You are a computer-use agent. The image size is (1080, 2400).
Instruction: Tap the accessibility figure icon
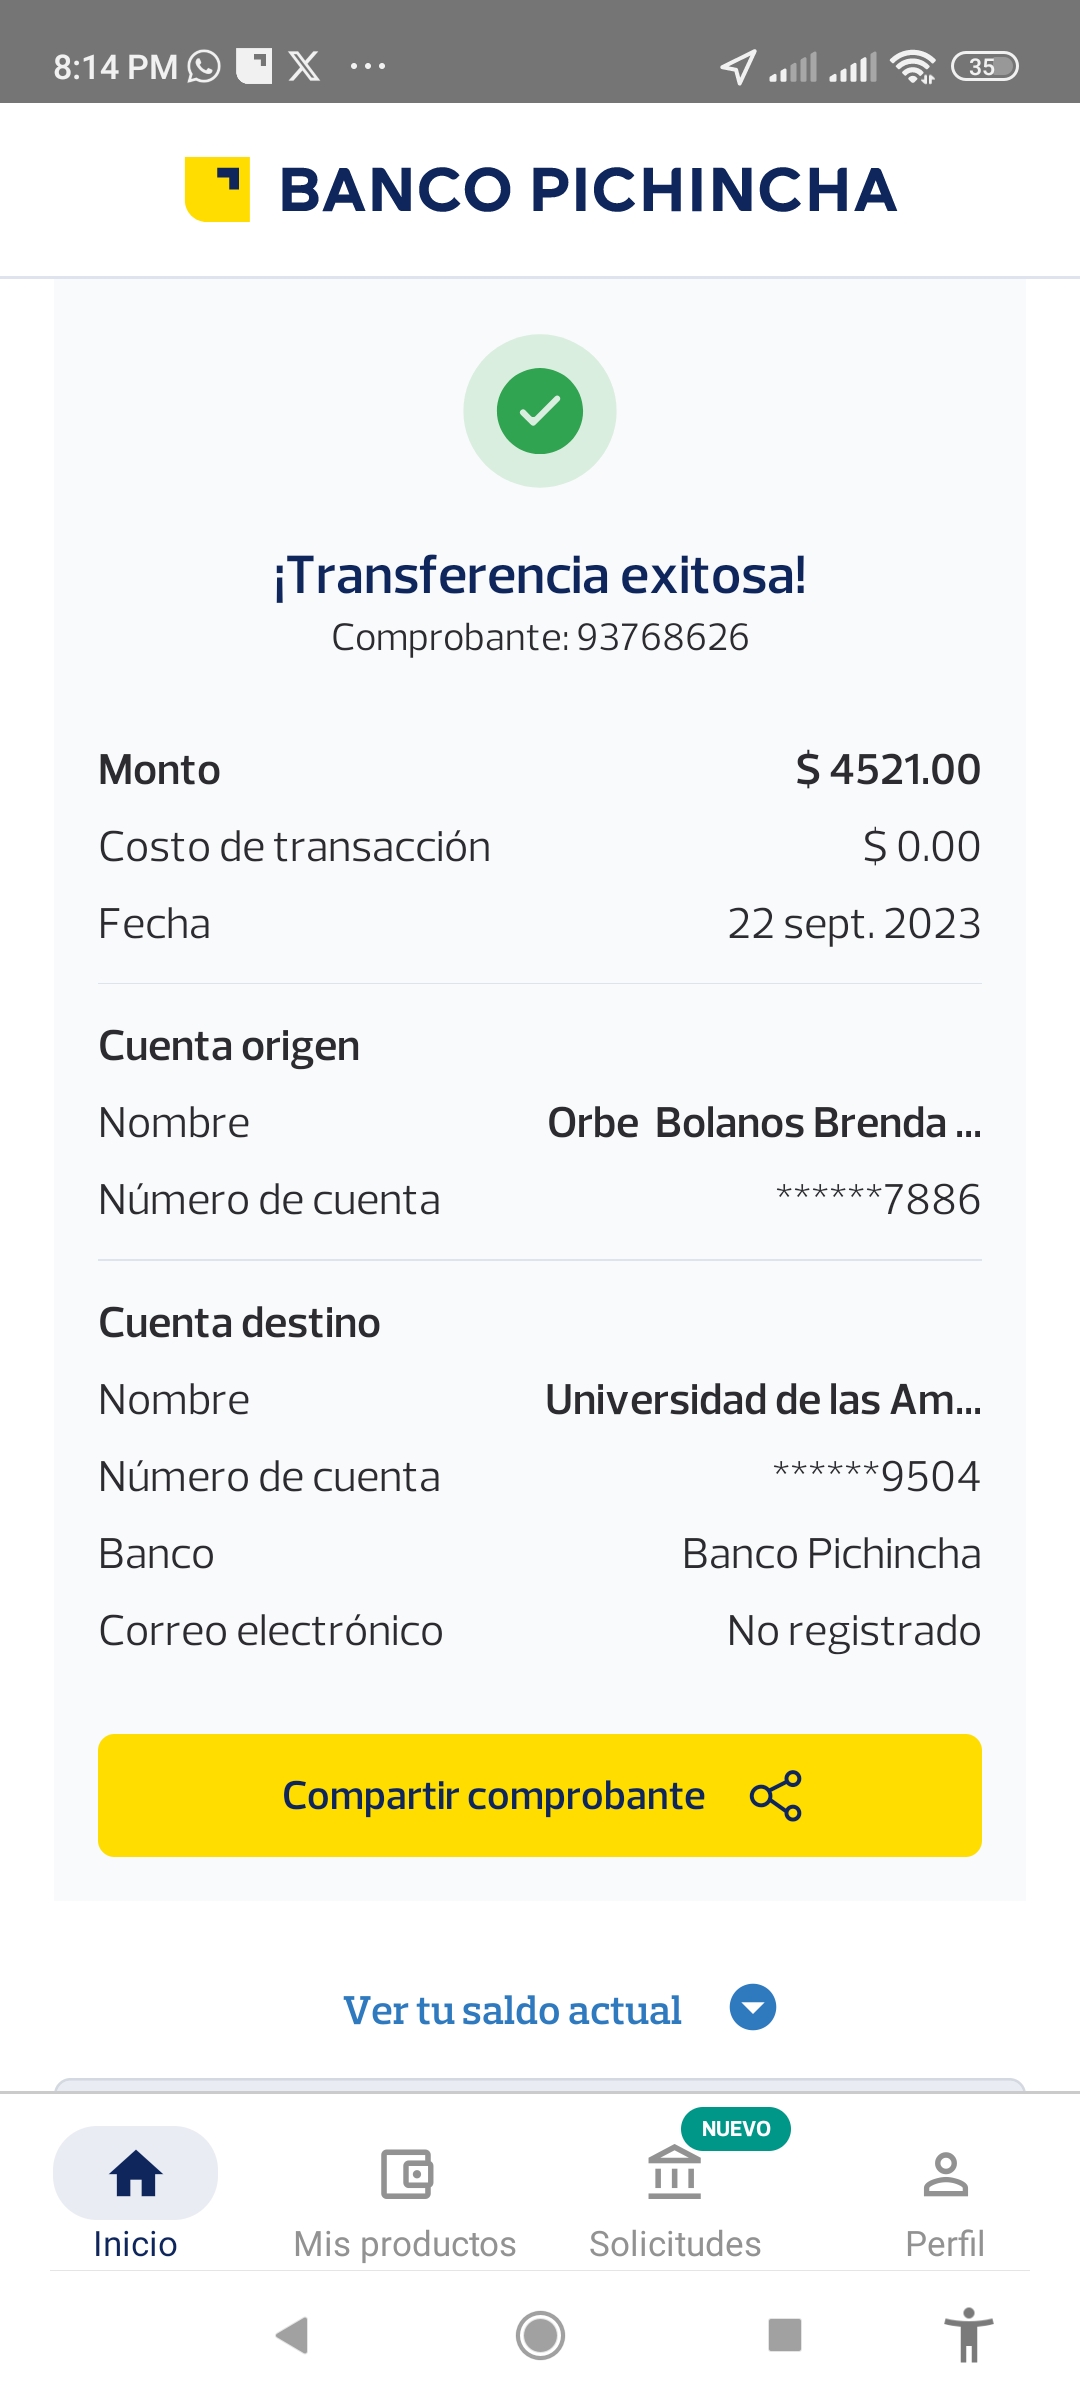[x=969, y=2335]
